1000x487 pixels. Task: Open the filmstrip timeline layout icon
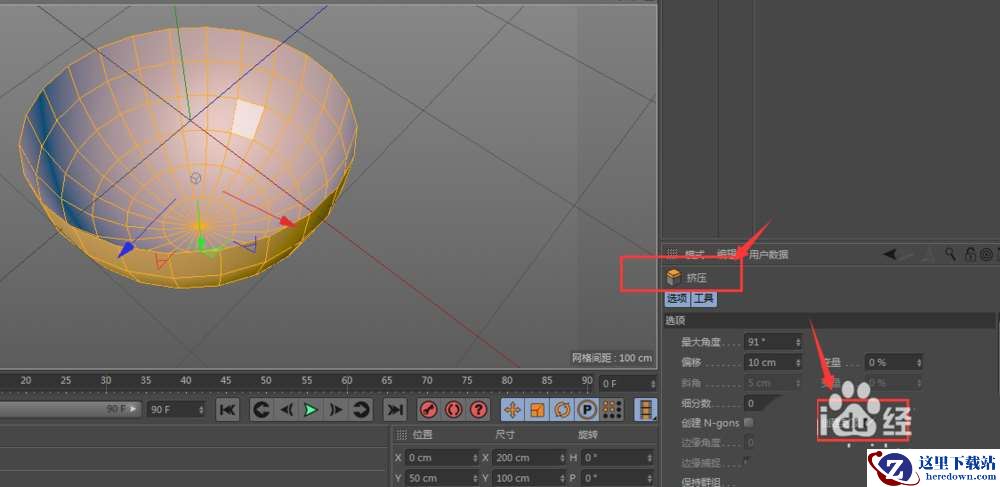coord(648,410)
